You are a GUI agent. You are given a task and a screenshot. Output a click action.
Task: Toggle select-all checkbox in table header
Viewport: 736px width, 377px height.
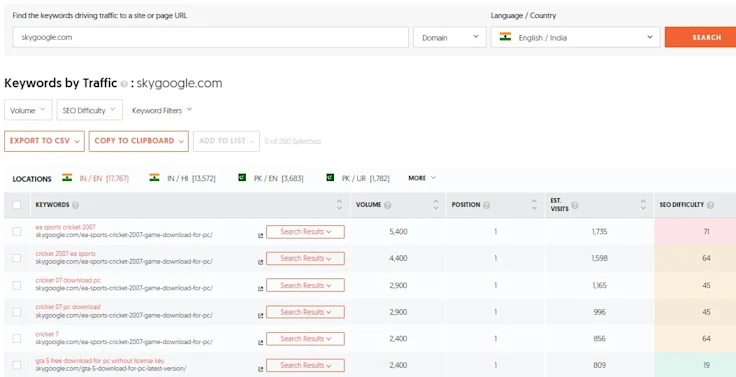[x=17, y=205]
